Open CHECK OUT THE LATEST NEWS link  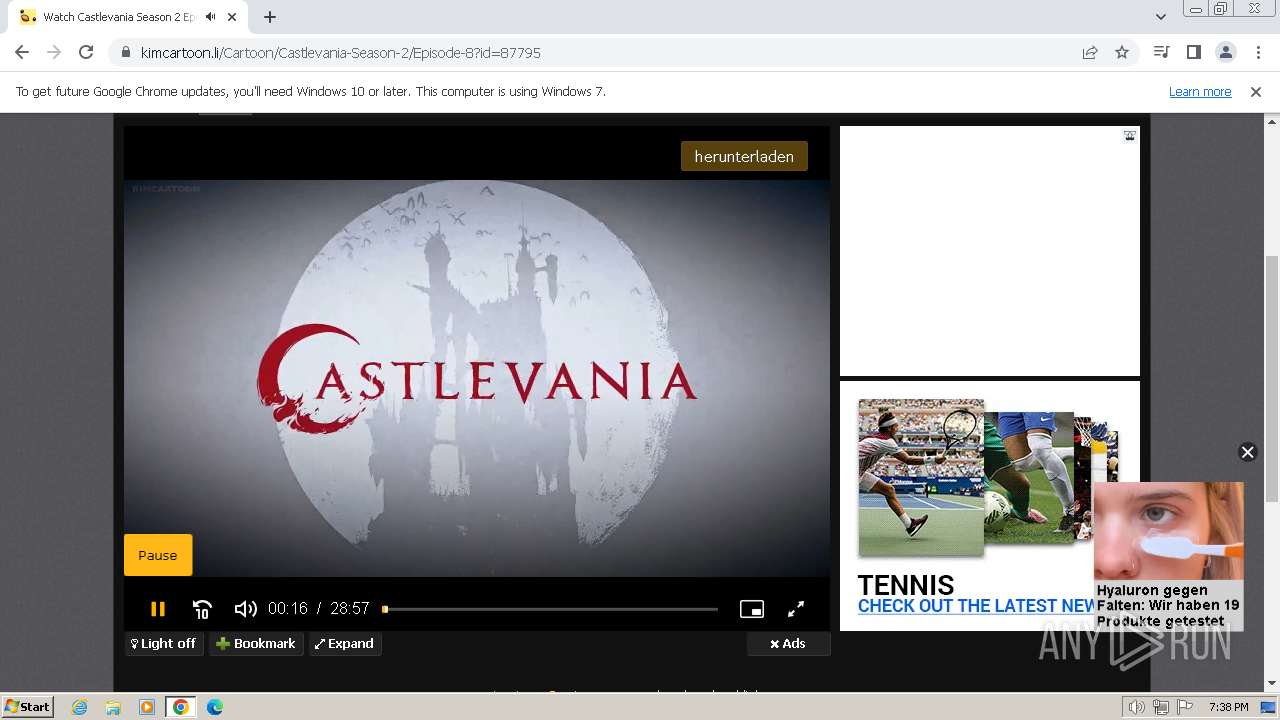tap(977, 606)
